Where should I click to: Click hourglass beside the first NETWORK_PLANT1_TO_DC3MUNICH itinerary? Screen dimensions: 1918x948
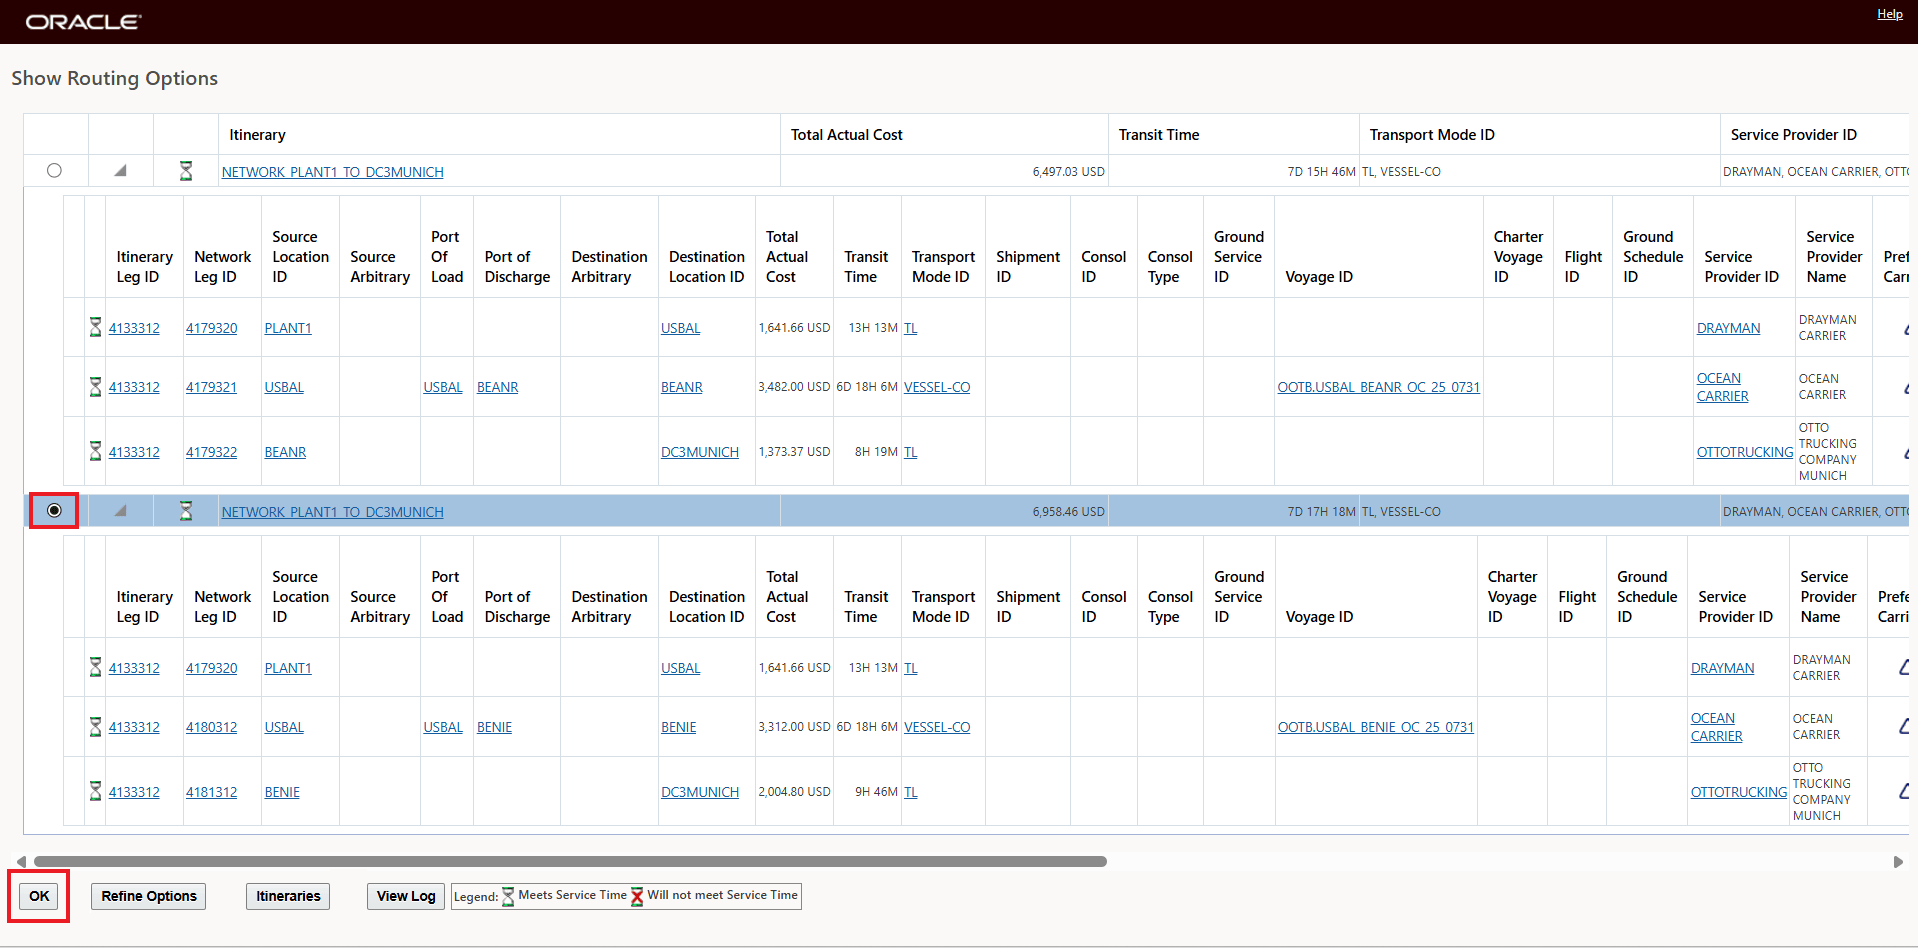(186, 171)
